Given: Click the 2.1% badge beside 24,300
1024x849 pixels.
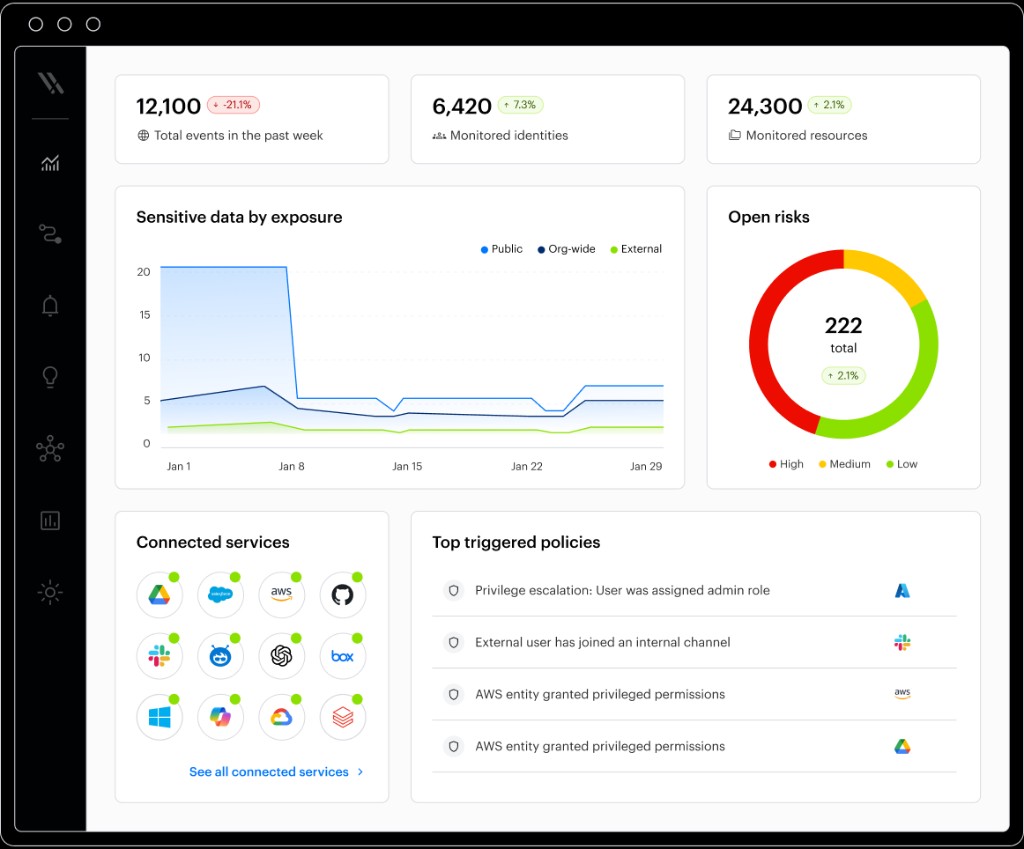Looking at the screenshot, I should coord(829,104).
